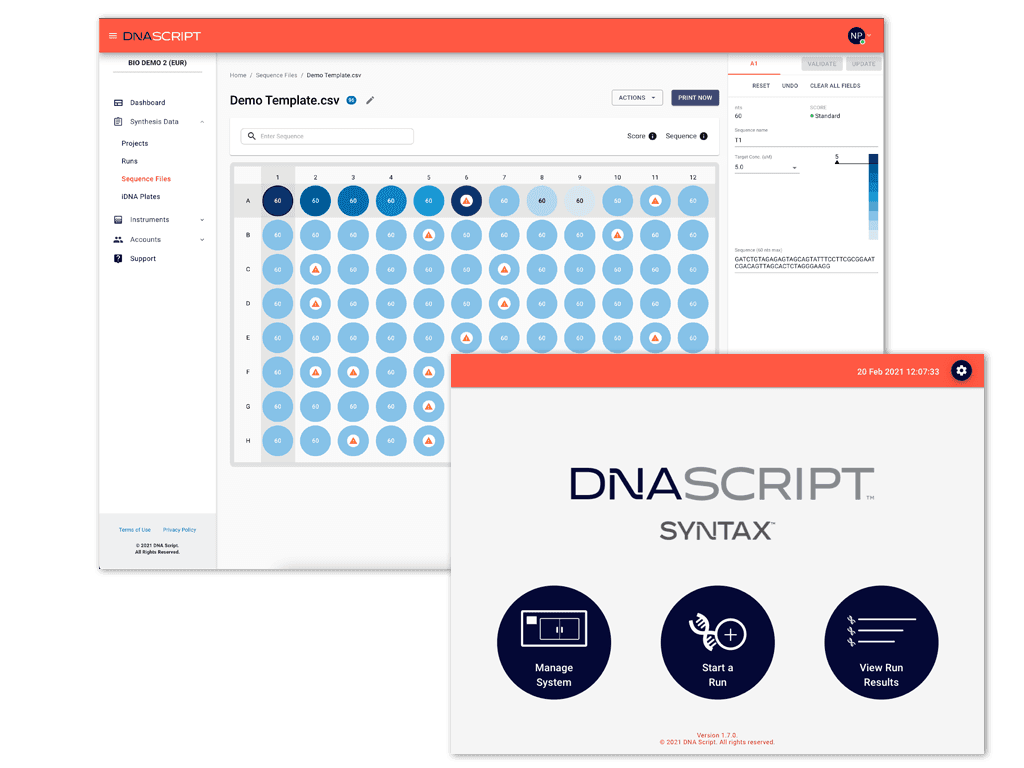Click the blue badge beside Demo Template.csv
1024x768 pixels.
pyautogui.click(x=351, y=100)
